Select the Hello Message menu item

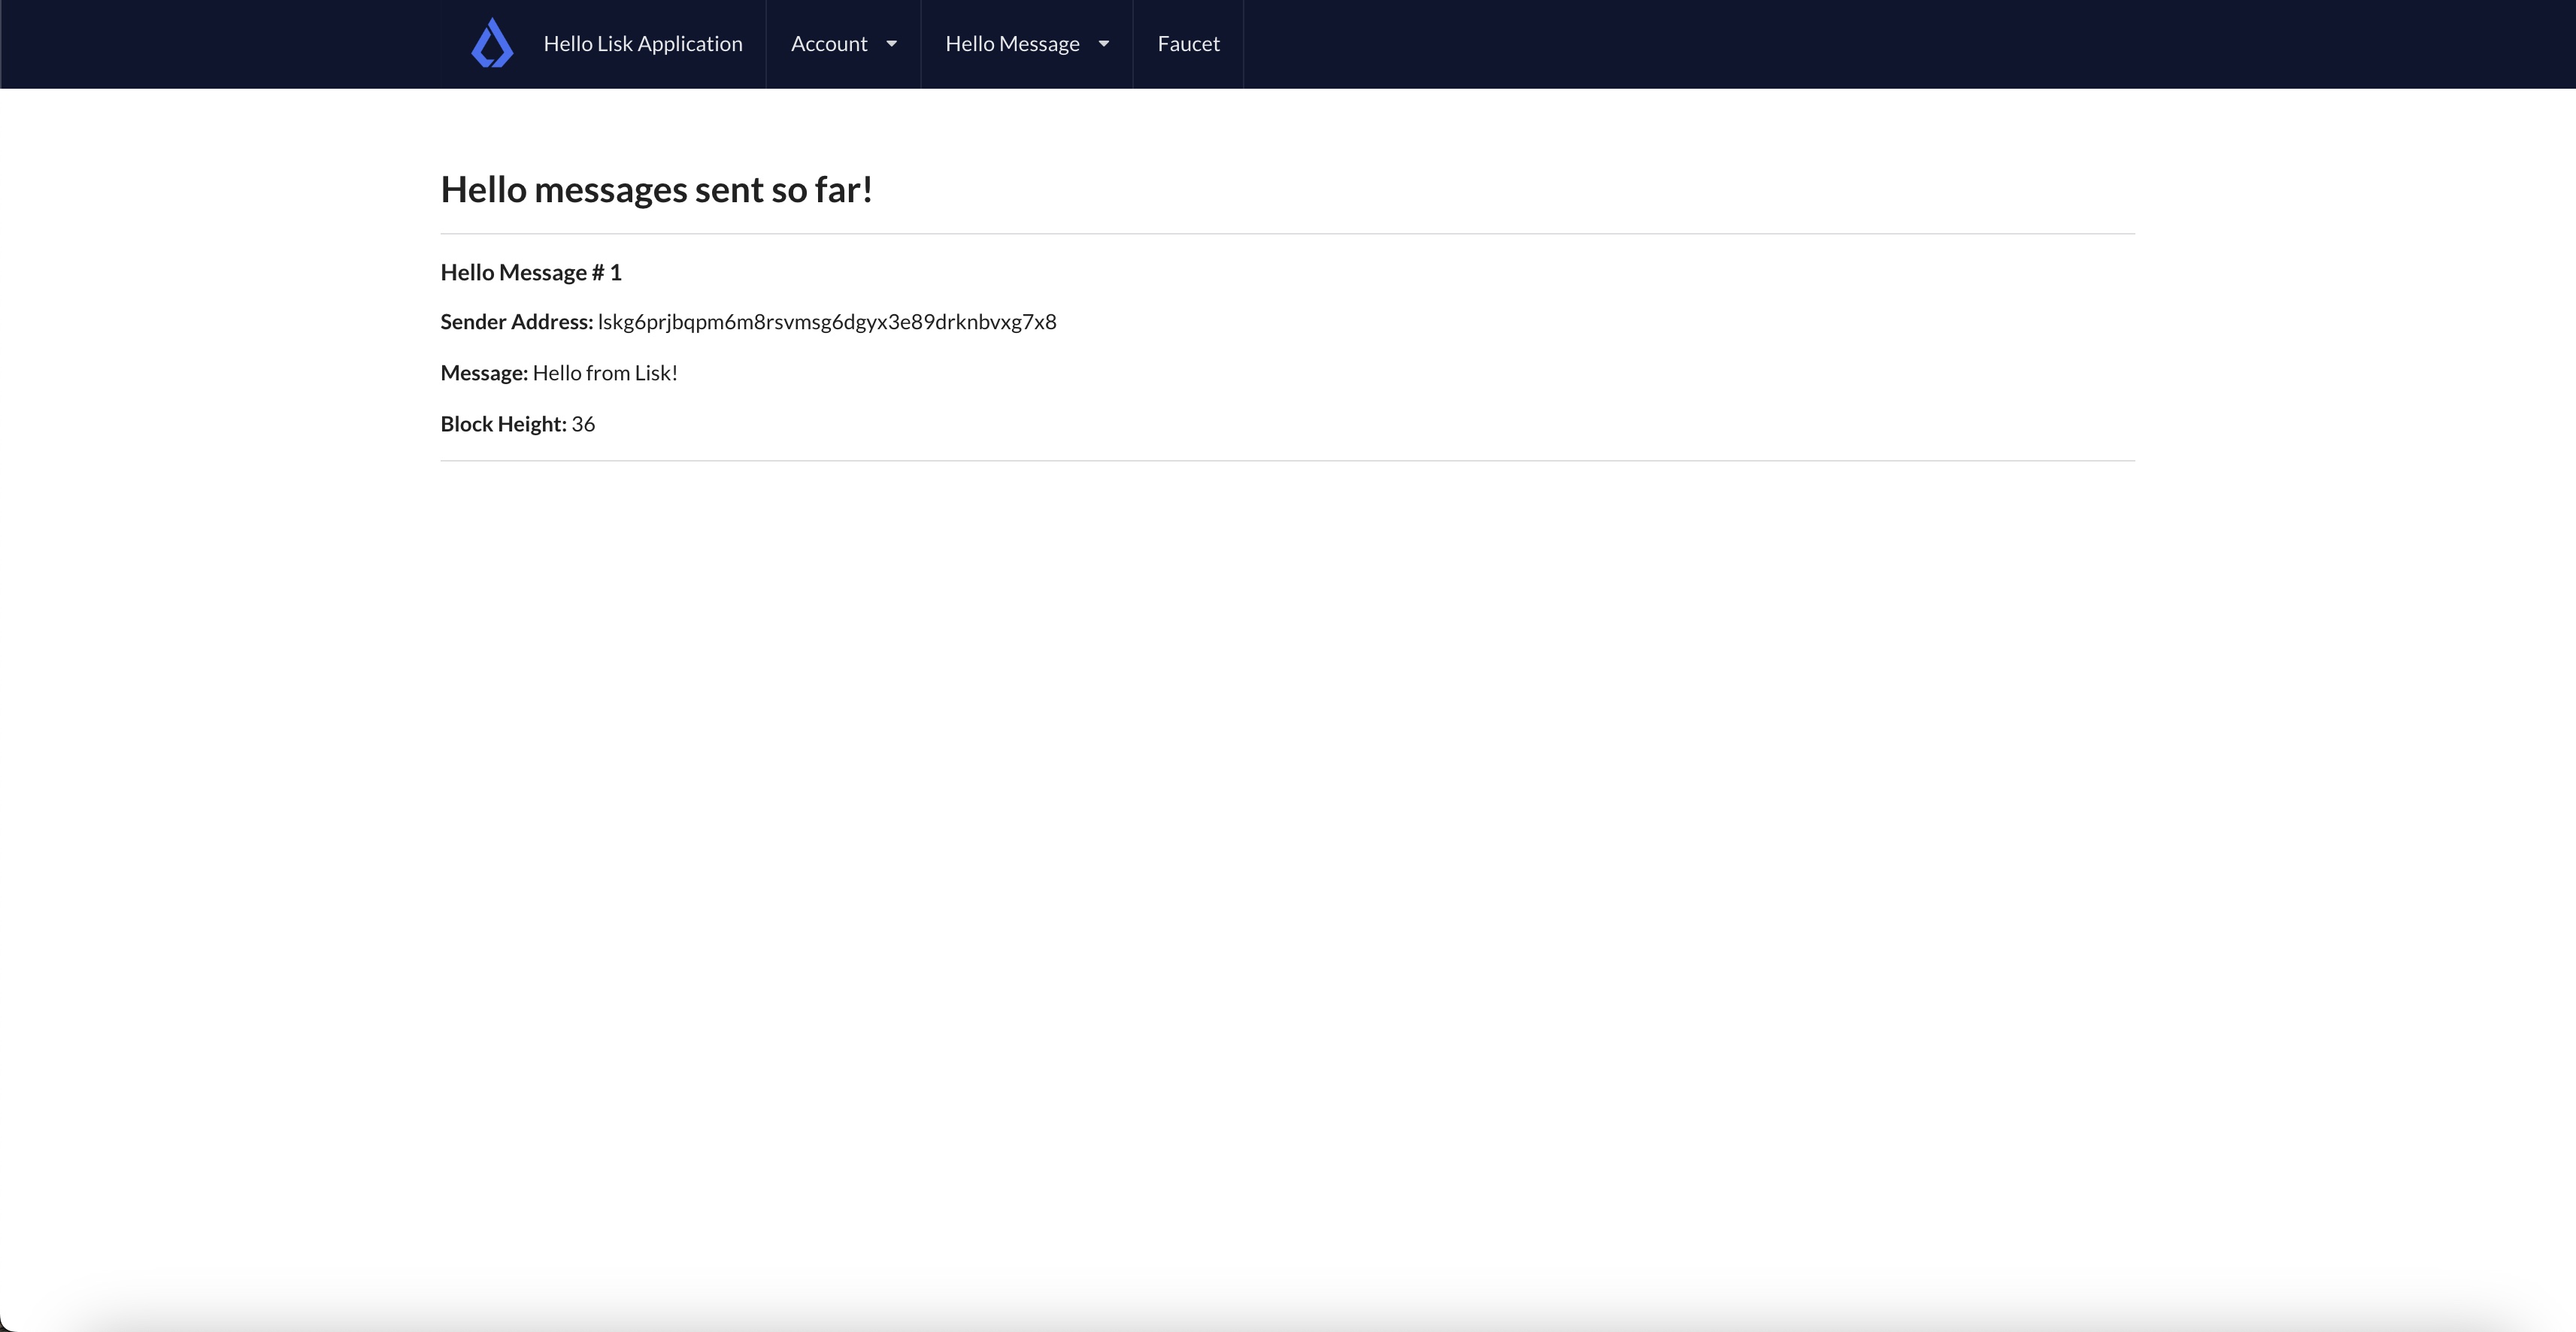click(x=1013, y=43)
